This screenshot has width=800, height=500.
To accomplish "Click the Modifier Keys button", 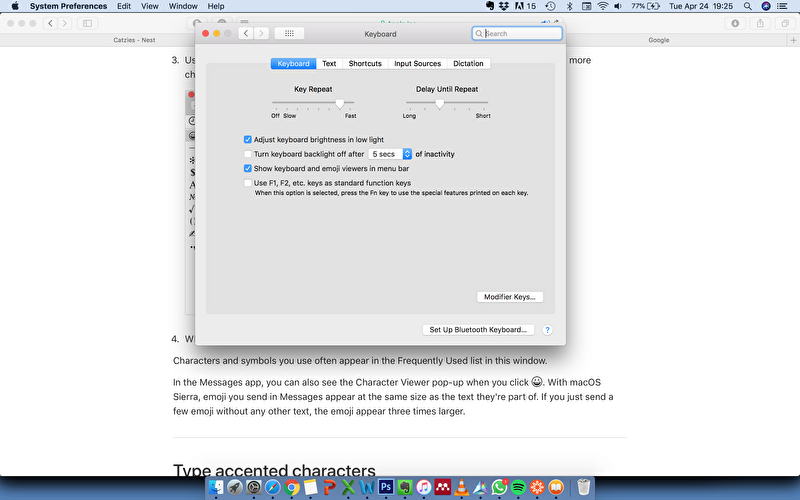I will (x=509, y=297).
